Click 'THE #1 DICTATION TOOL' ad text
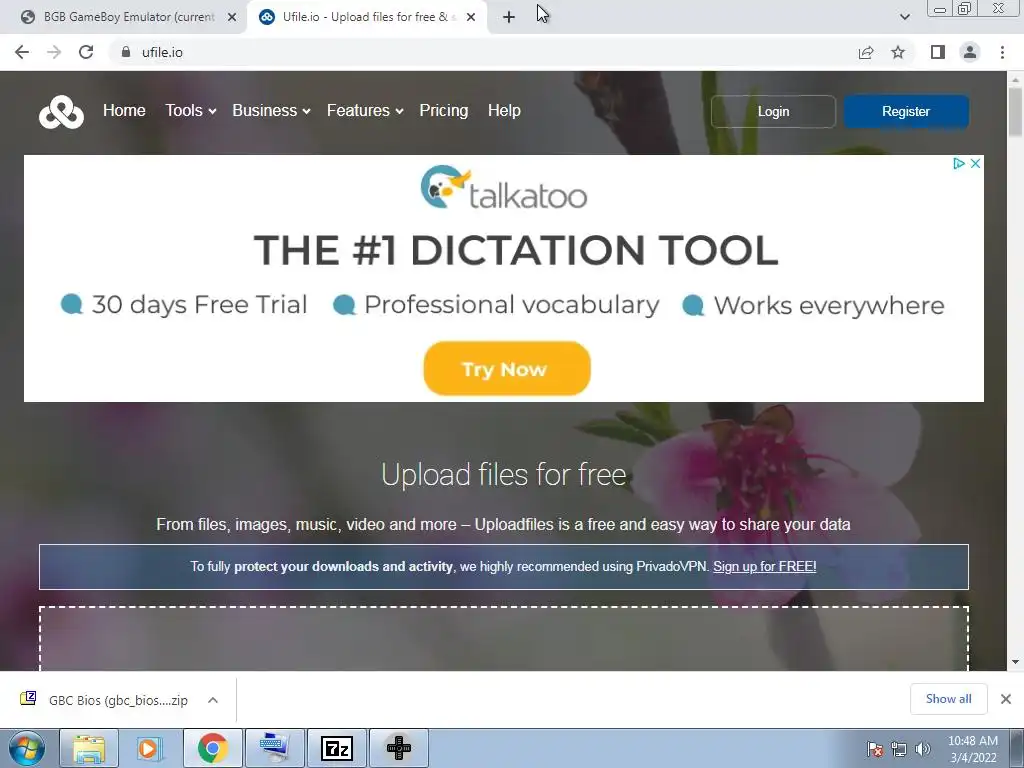1024x768 pixels. 516,250
